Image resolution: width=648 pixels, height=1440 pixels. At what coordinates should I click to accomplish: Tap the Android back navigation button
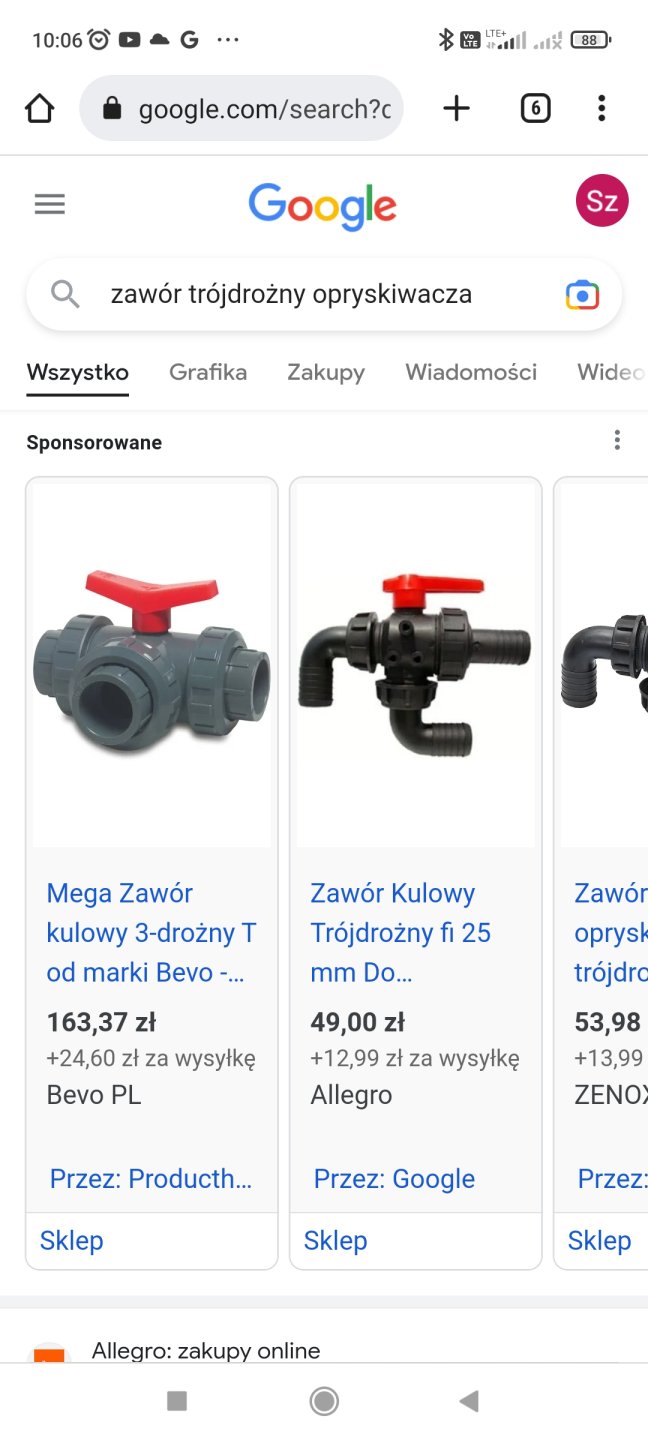pyautogui.click(x=469, y=1401)
